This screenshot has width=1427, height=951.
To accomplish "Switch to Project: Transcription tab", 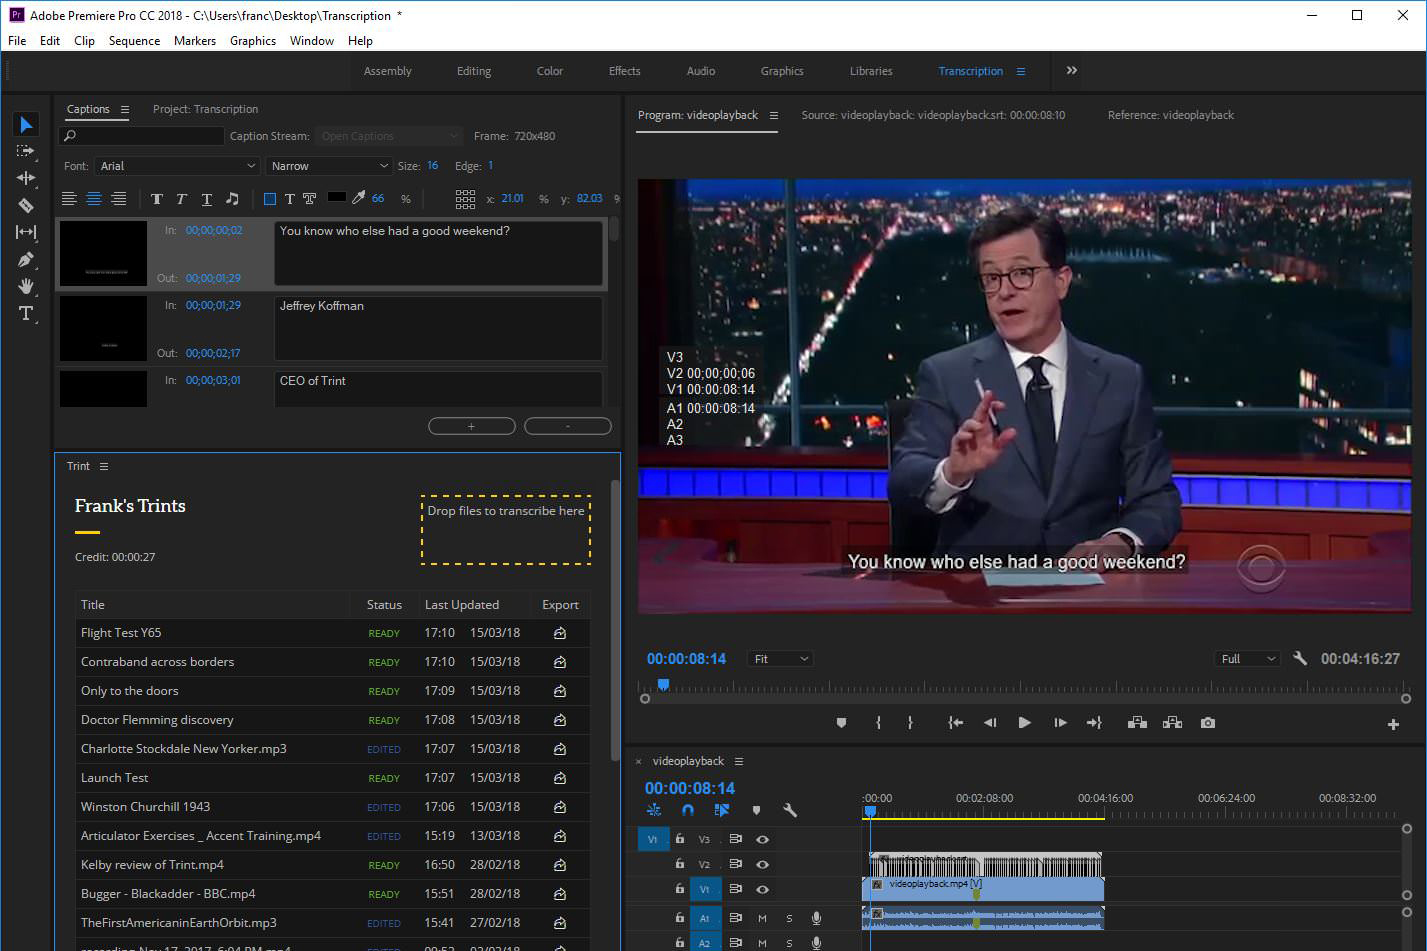I will 205,109.
